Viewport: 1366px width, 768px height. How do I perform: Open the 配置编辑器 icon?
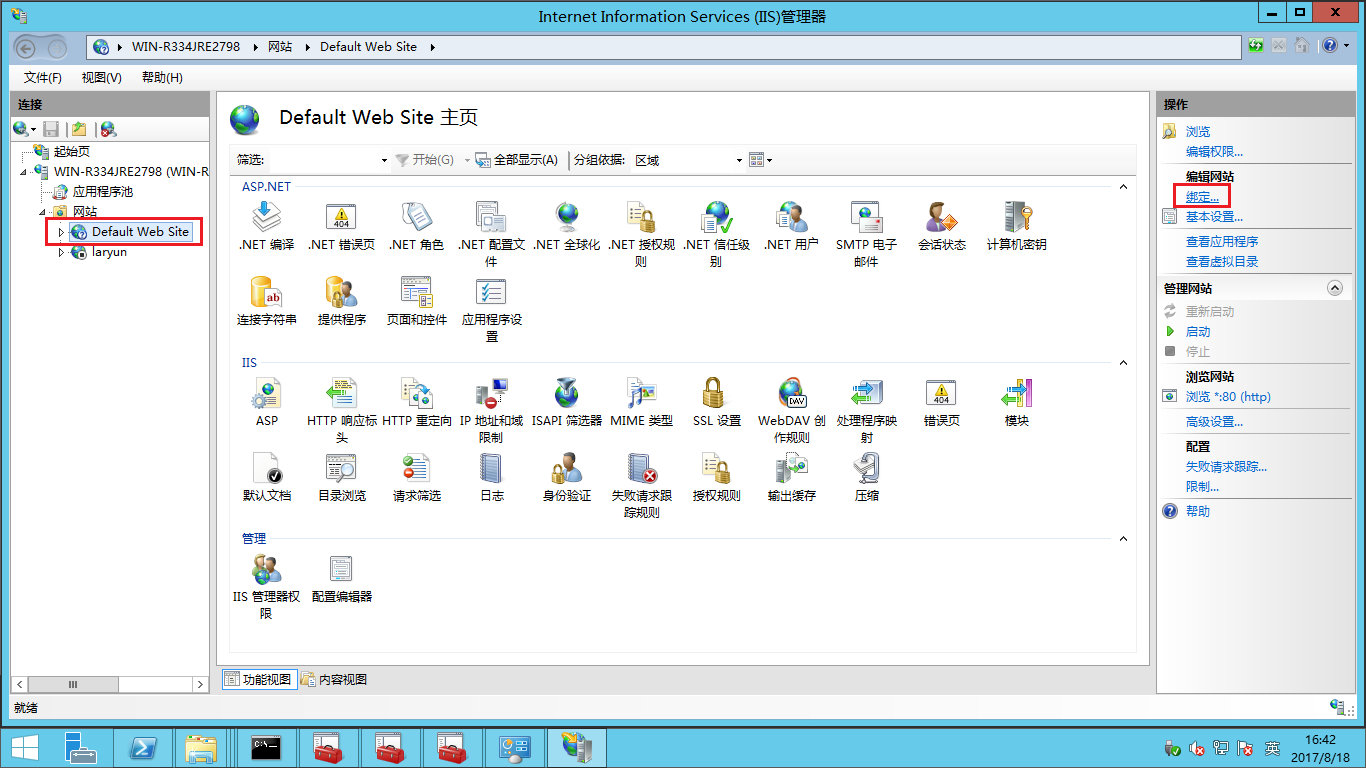pos(341,570)
